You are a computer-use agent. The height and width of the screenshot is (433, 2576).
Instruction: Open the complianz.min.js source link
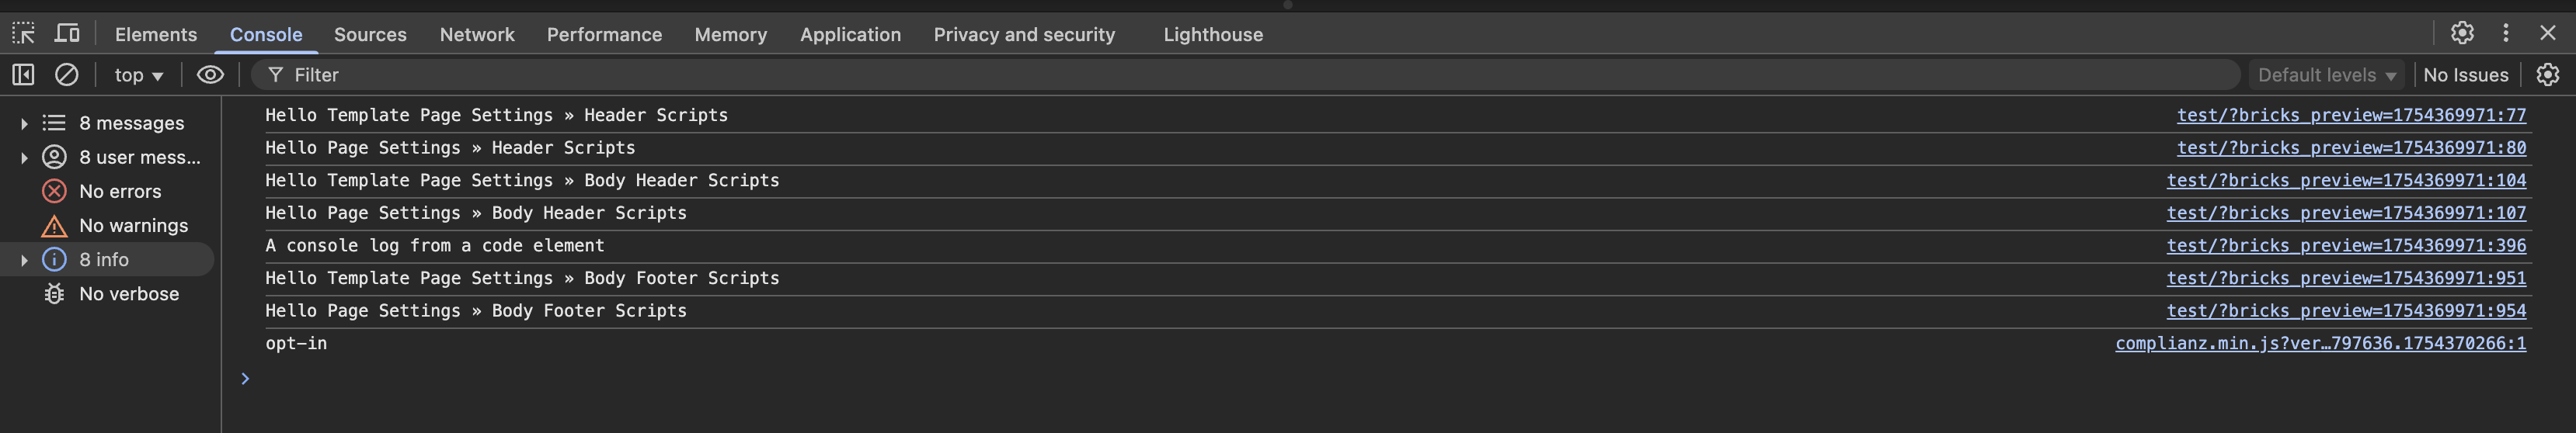click(2320, 343)
